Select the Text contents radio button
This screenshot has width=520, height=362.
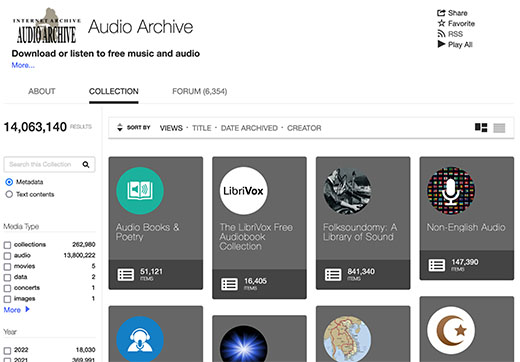point(9,194)
